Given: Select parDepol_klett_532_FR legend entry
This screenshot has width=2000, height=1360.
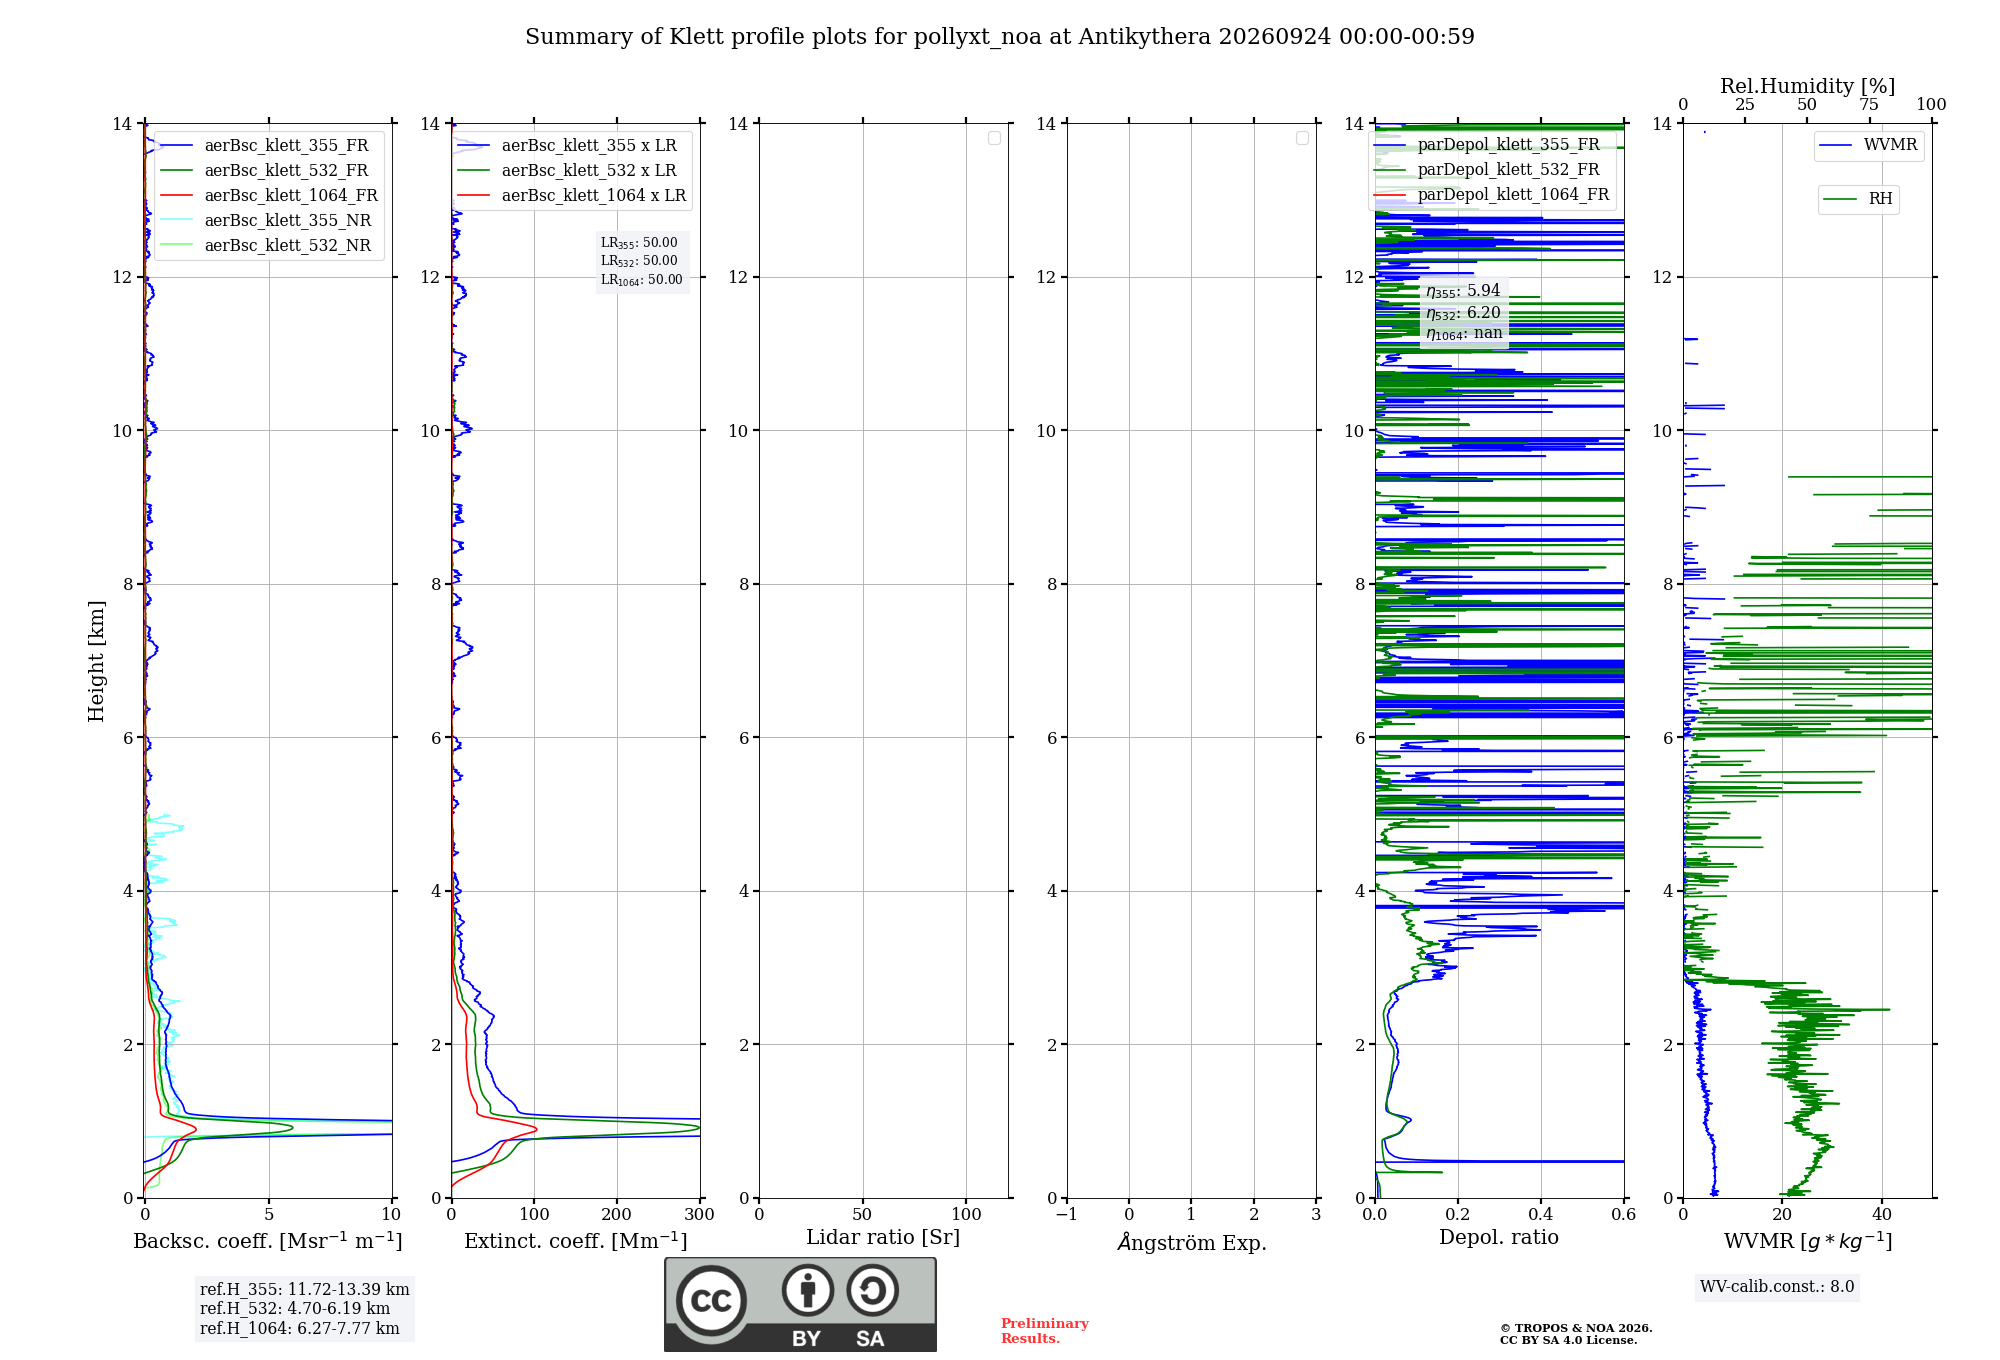Looking at the screenshot, I should coord(1486,170).
